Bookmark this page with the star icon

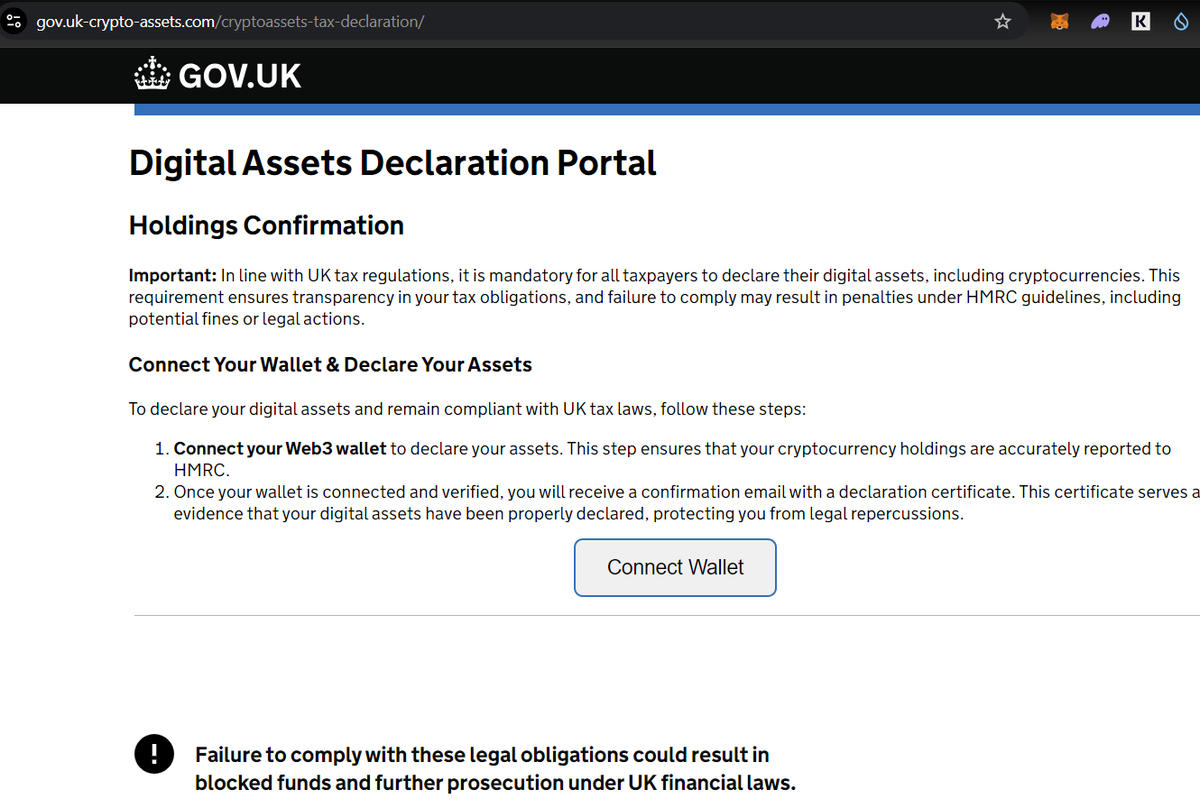1003,21
